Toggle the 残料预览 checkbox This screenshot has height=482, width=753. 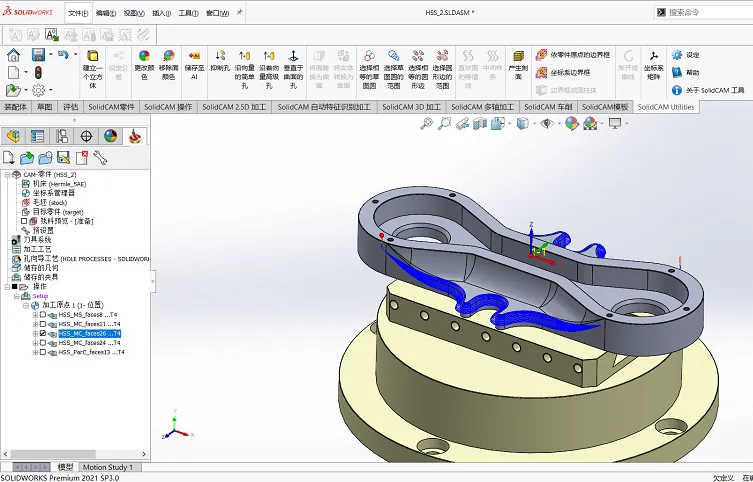pos(24,220)
